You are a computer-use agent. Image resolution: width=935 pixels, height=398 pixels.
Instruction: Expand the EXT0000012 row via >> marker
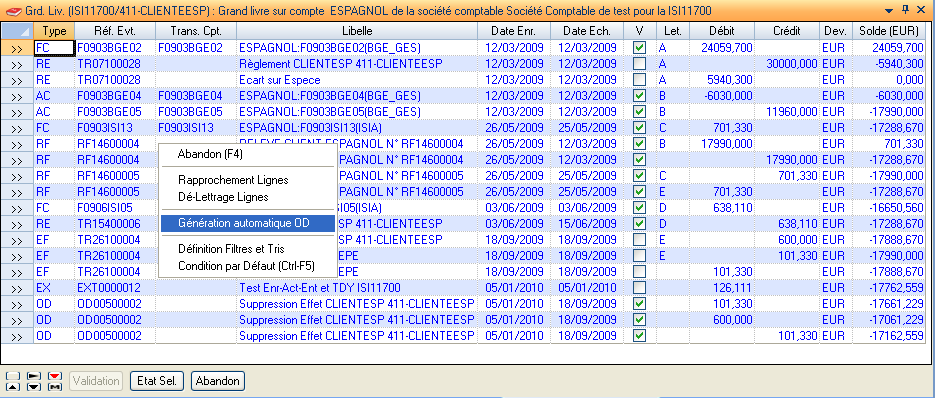pos(17,288)
